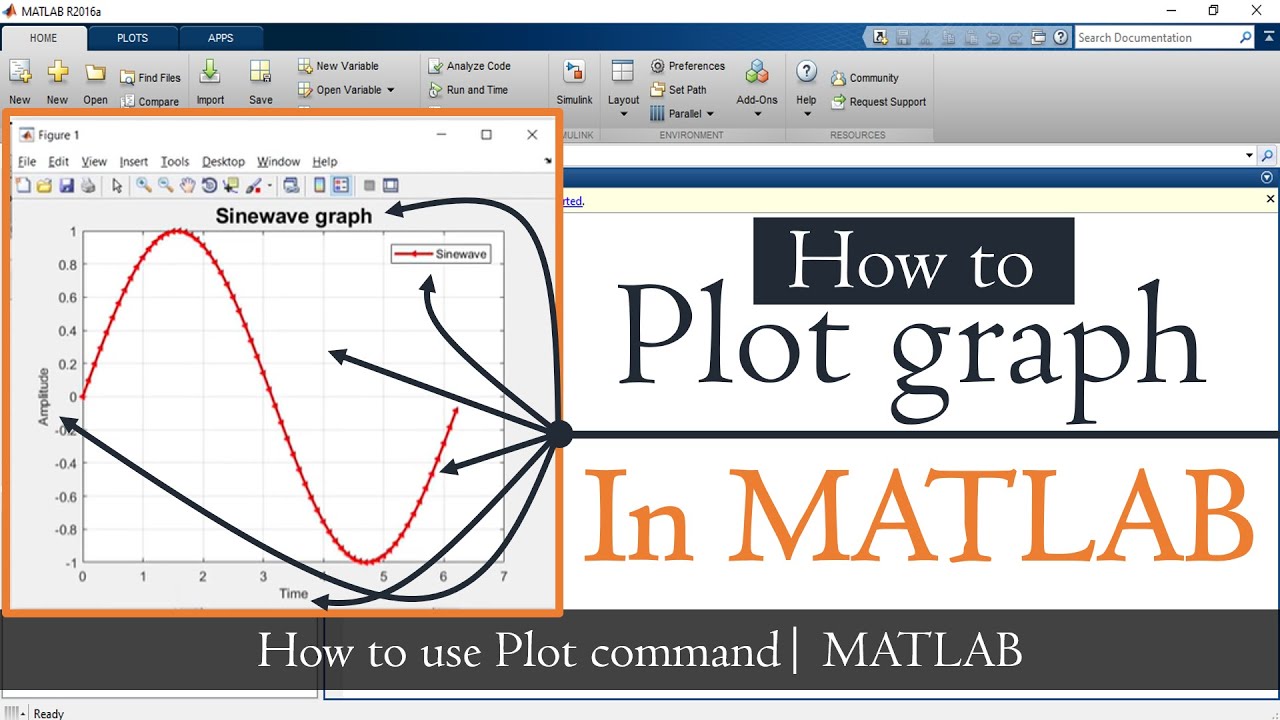Click the Redo arrow in quick access bar
The height and width of the screenshot is (720, 1280).
[x=1015, y=38]
